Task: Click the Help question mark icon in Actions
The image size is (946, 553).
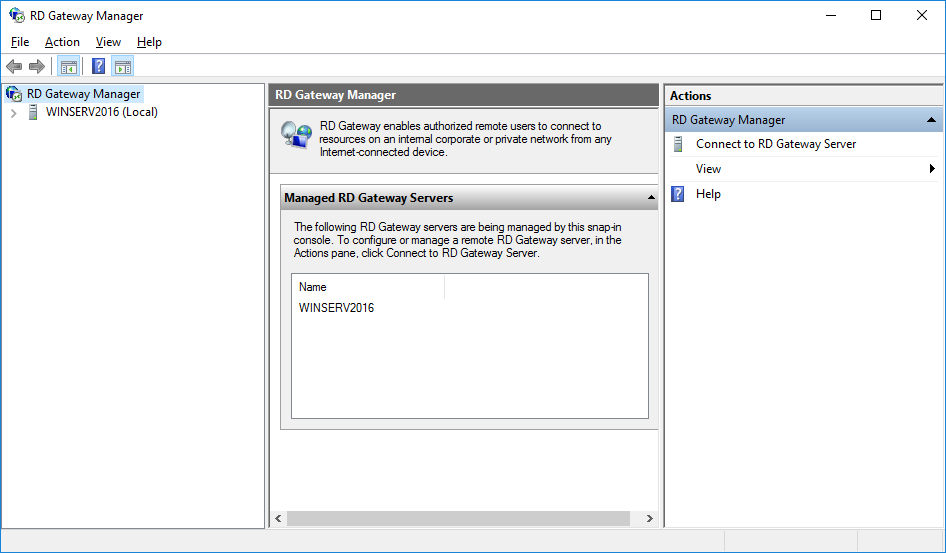Action: click(x=678, y=194)
